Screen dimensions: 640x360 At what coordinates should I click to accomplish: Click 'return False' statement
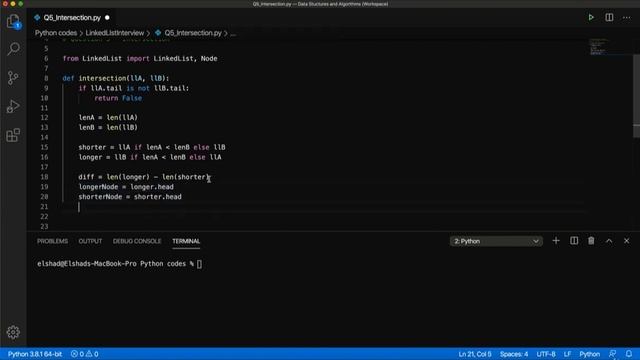(118, 98)
